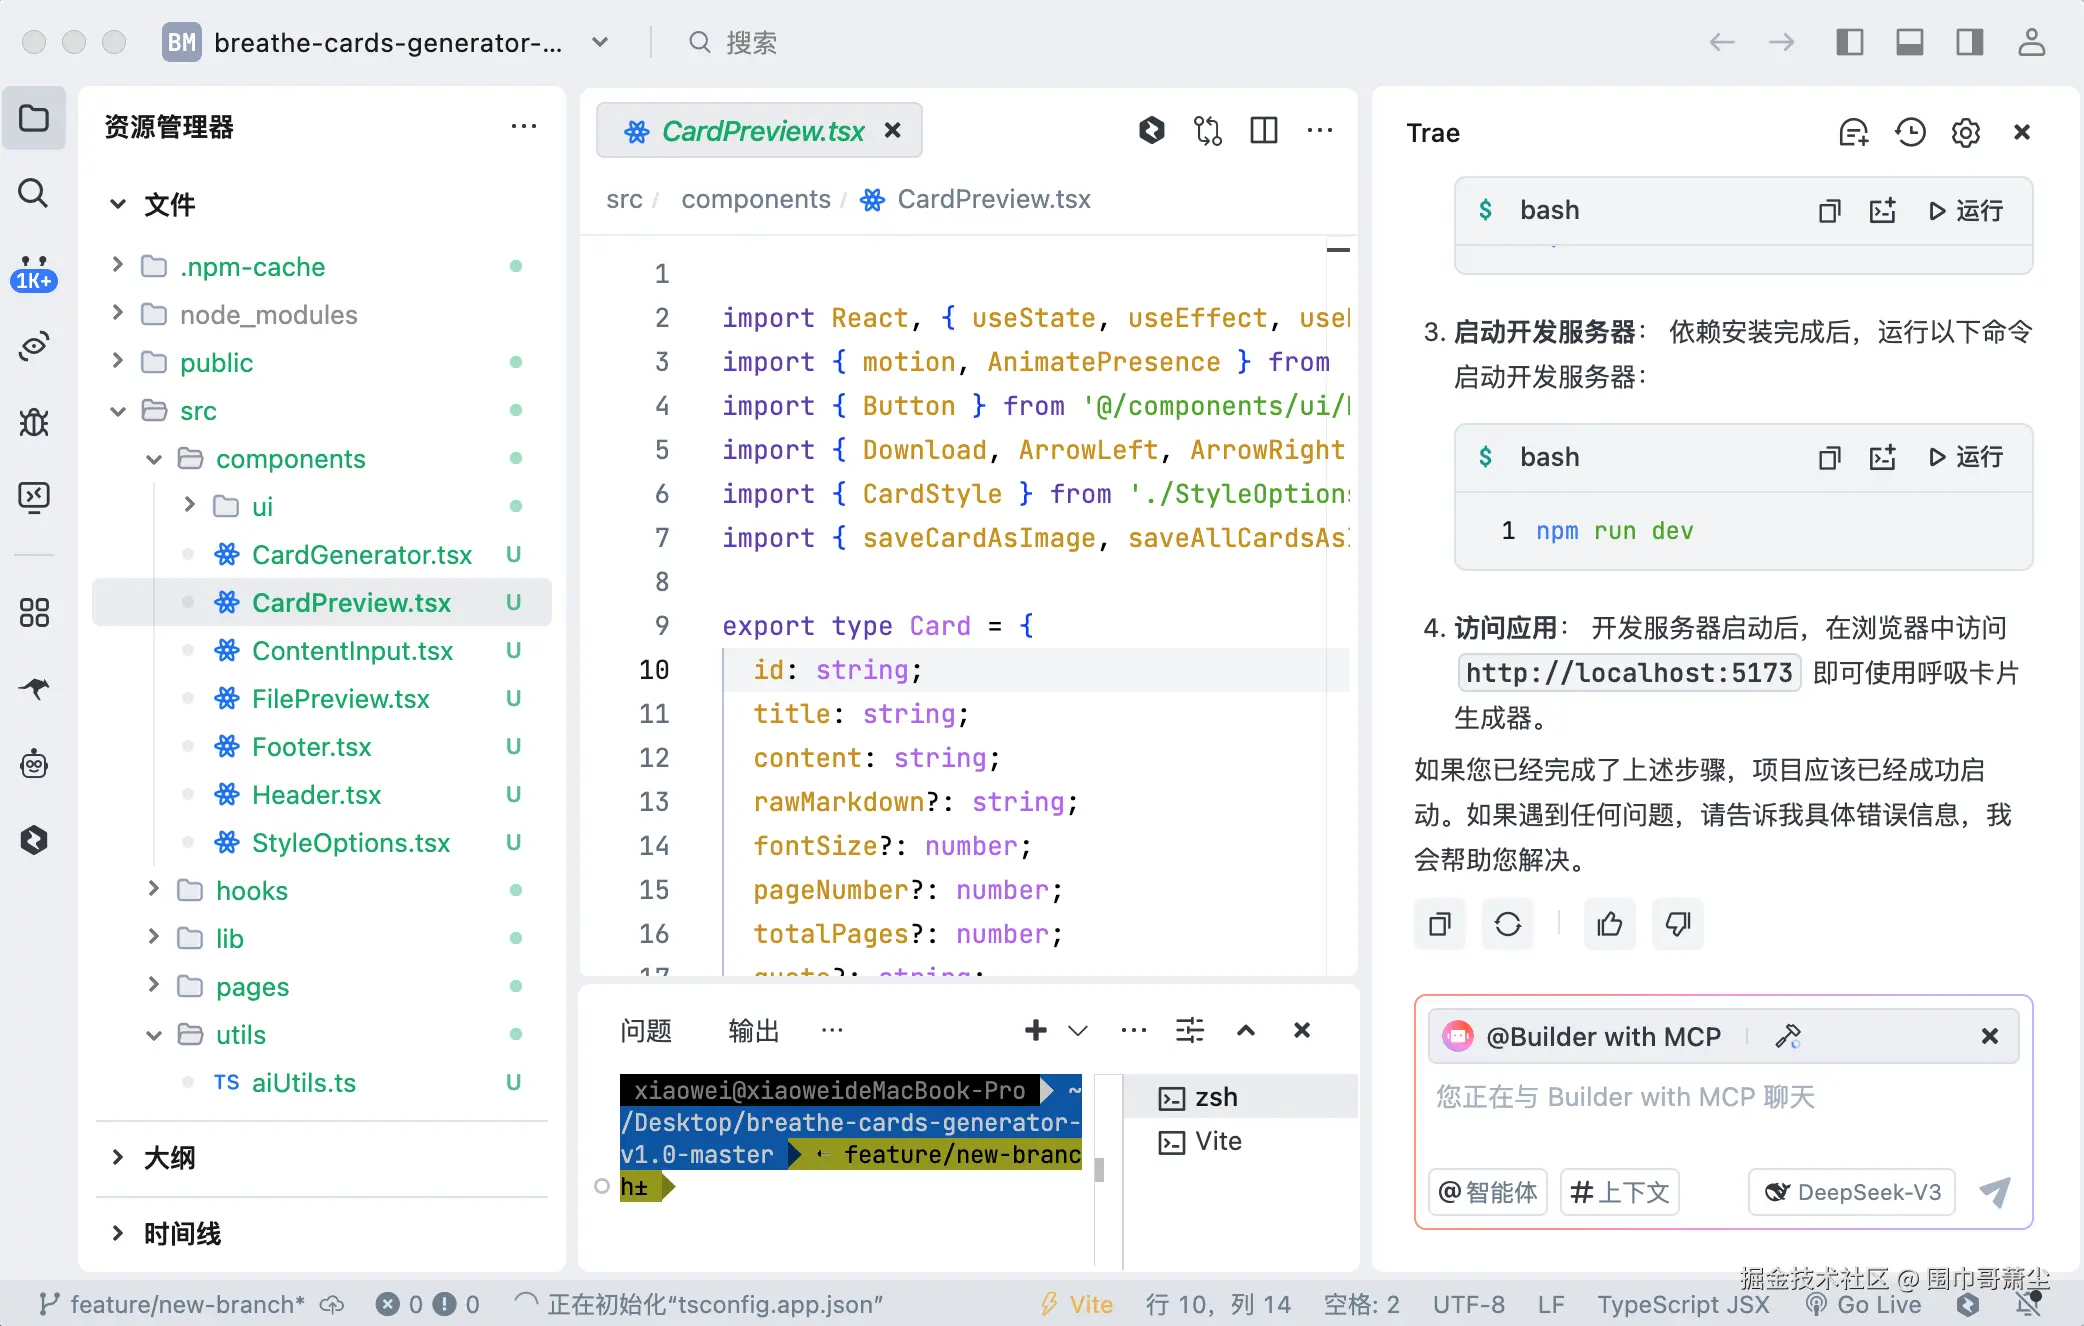Send message with paper plane icon
Viewport: 2084px width, 1326px height.
click(1995, 1192)
